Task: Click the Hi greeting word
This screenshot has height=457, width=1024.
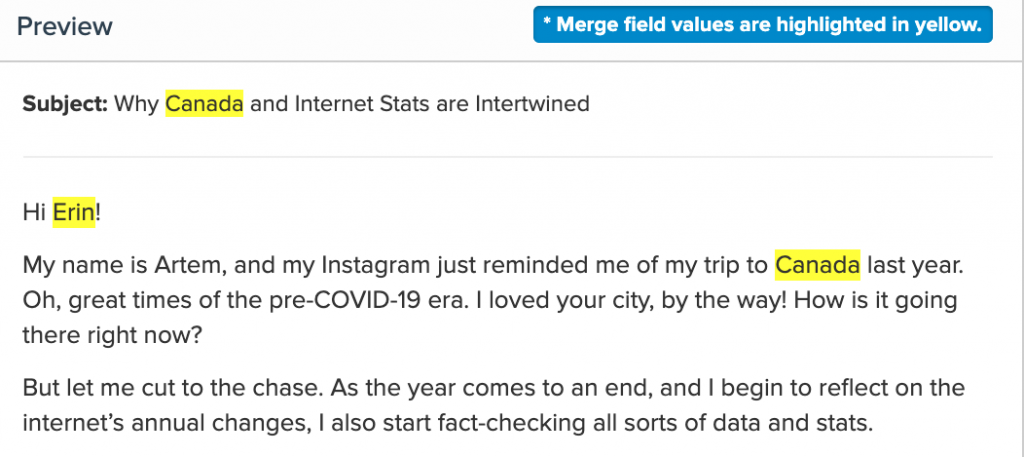Action: coord(34,212)
